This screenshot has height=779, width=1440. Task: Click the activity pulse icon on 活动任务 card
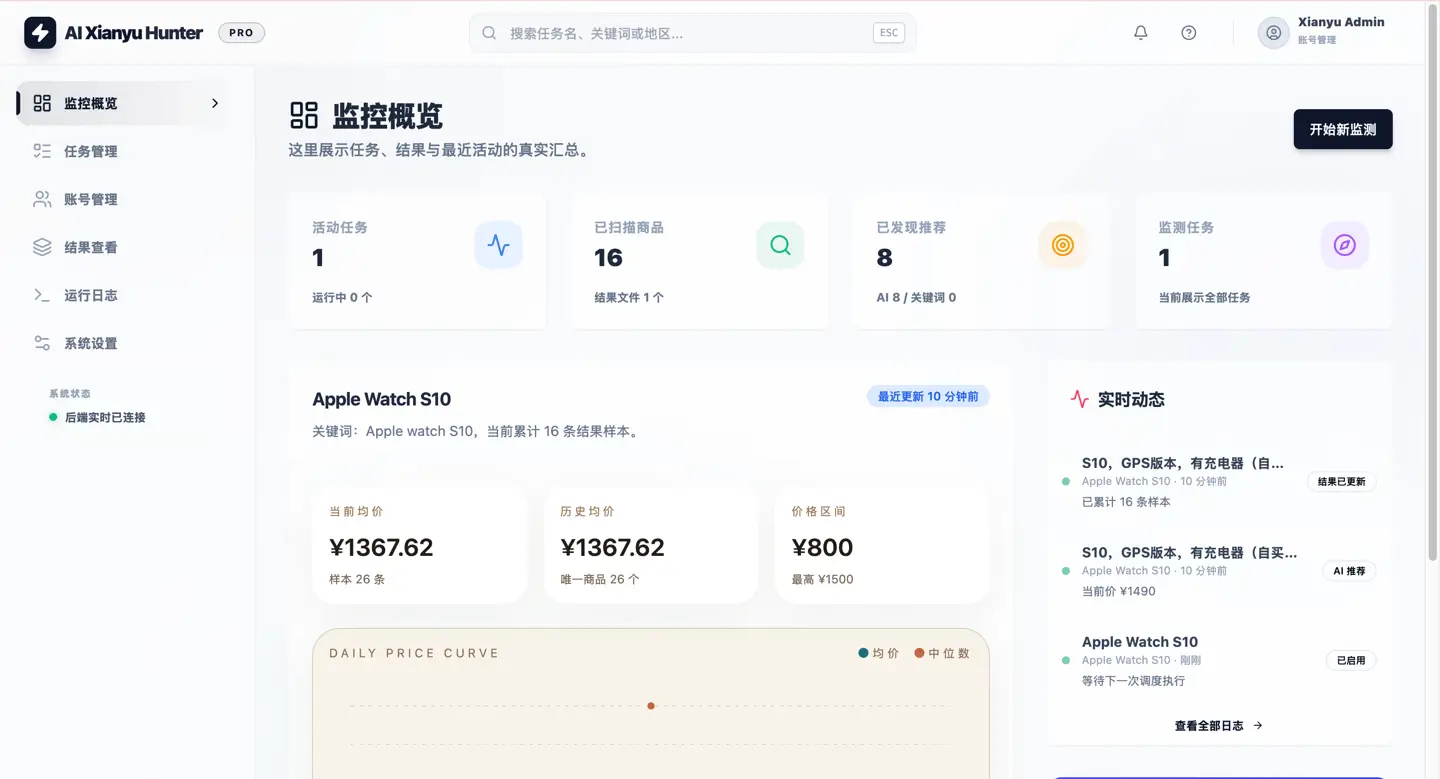pyautogui.click(x=498, y=244)
